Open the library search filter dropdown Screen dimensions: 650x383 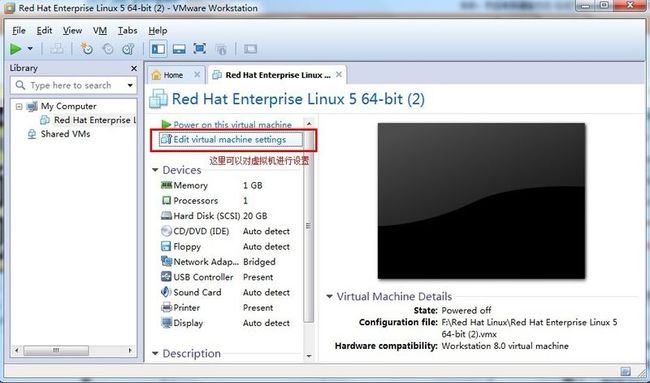pos(130,85)
